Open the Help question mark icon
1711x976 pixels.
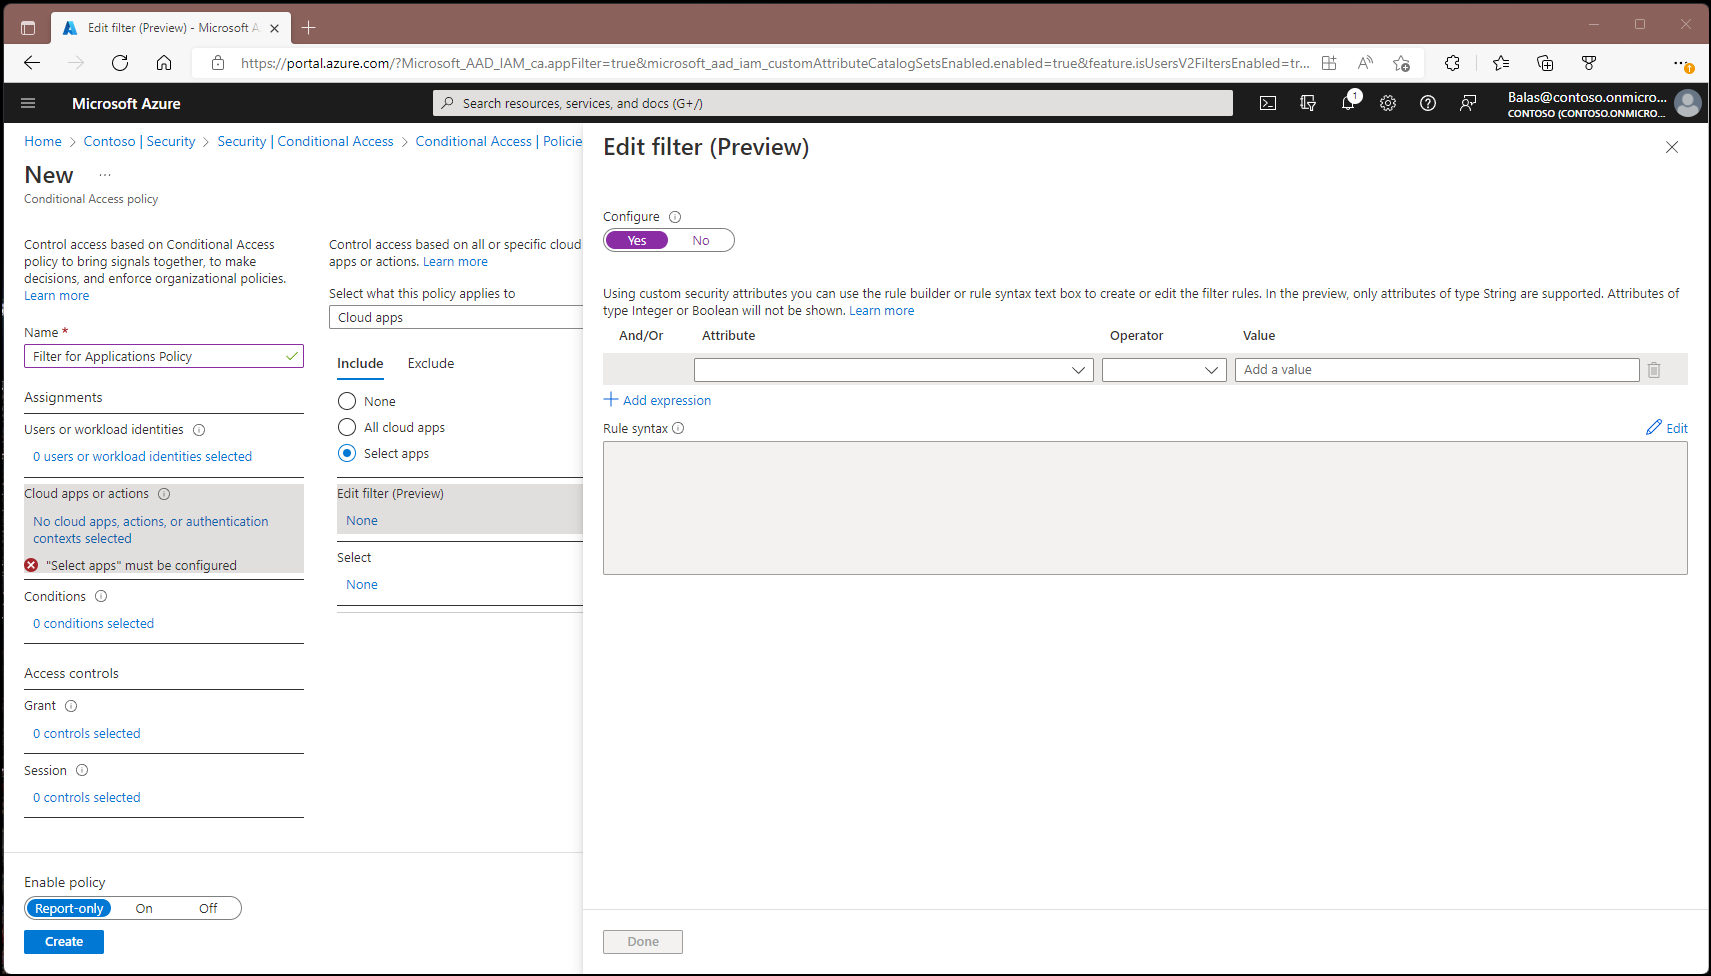point(1428,103)
